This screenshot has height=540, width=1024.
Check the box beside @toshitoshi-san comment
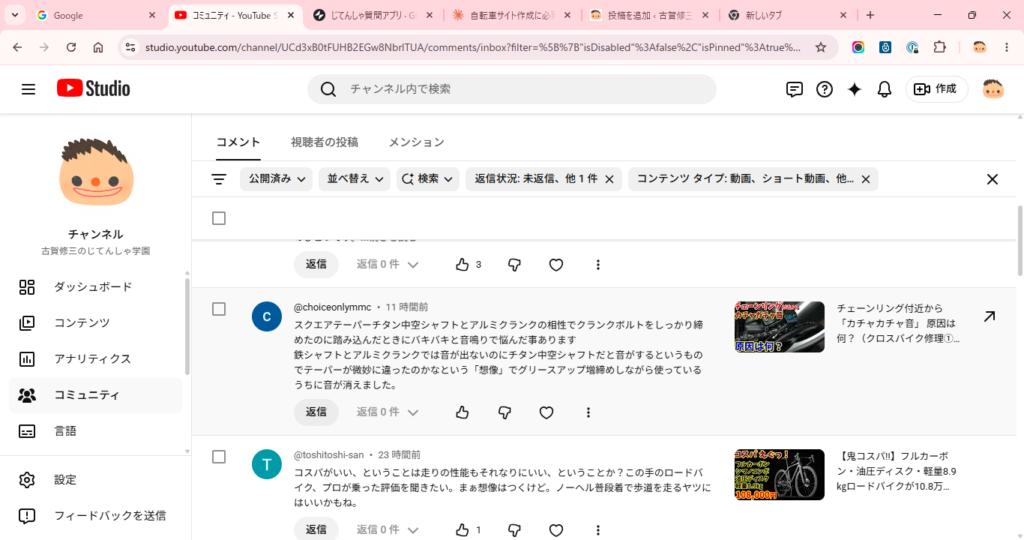tap(219, 456)
